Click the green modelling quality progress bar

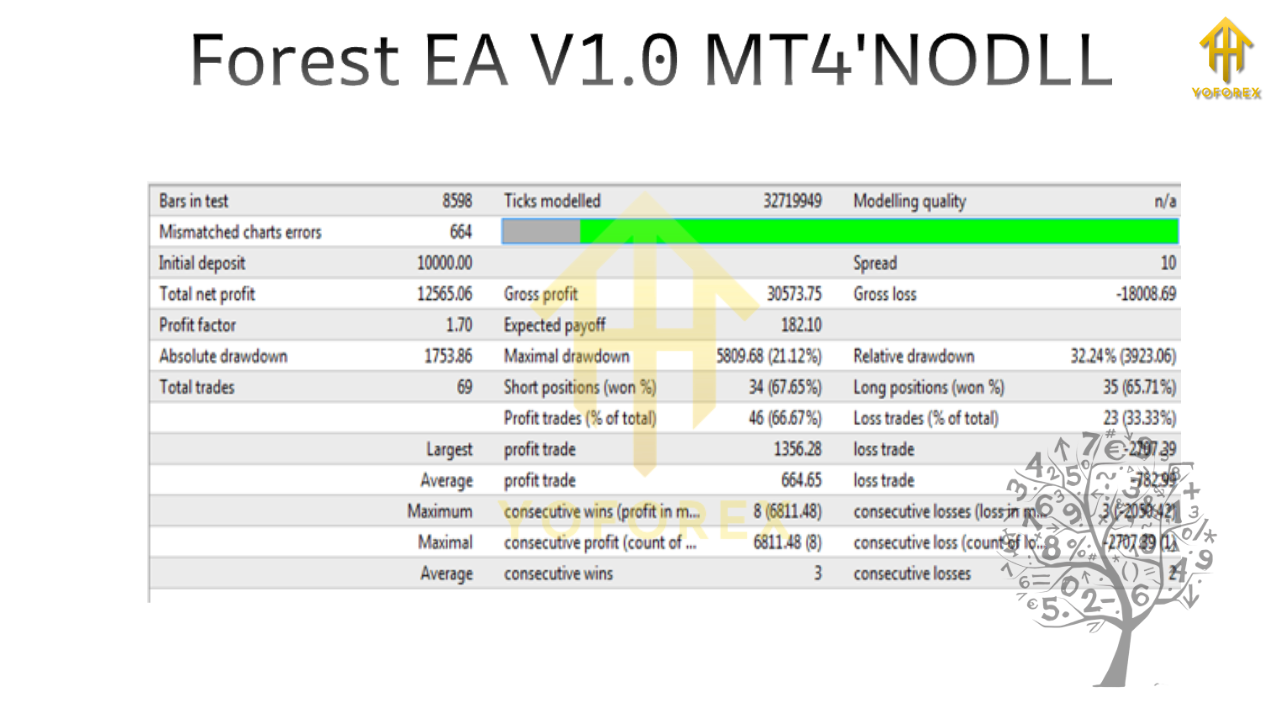pyautogui.click(x=880, y=231)
